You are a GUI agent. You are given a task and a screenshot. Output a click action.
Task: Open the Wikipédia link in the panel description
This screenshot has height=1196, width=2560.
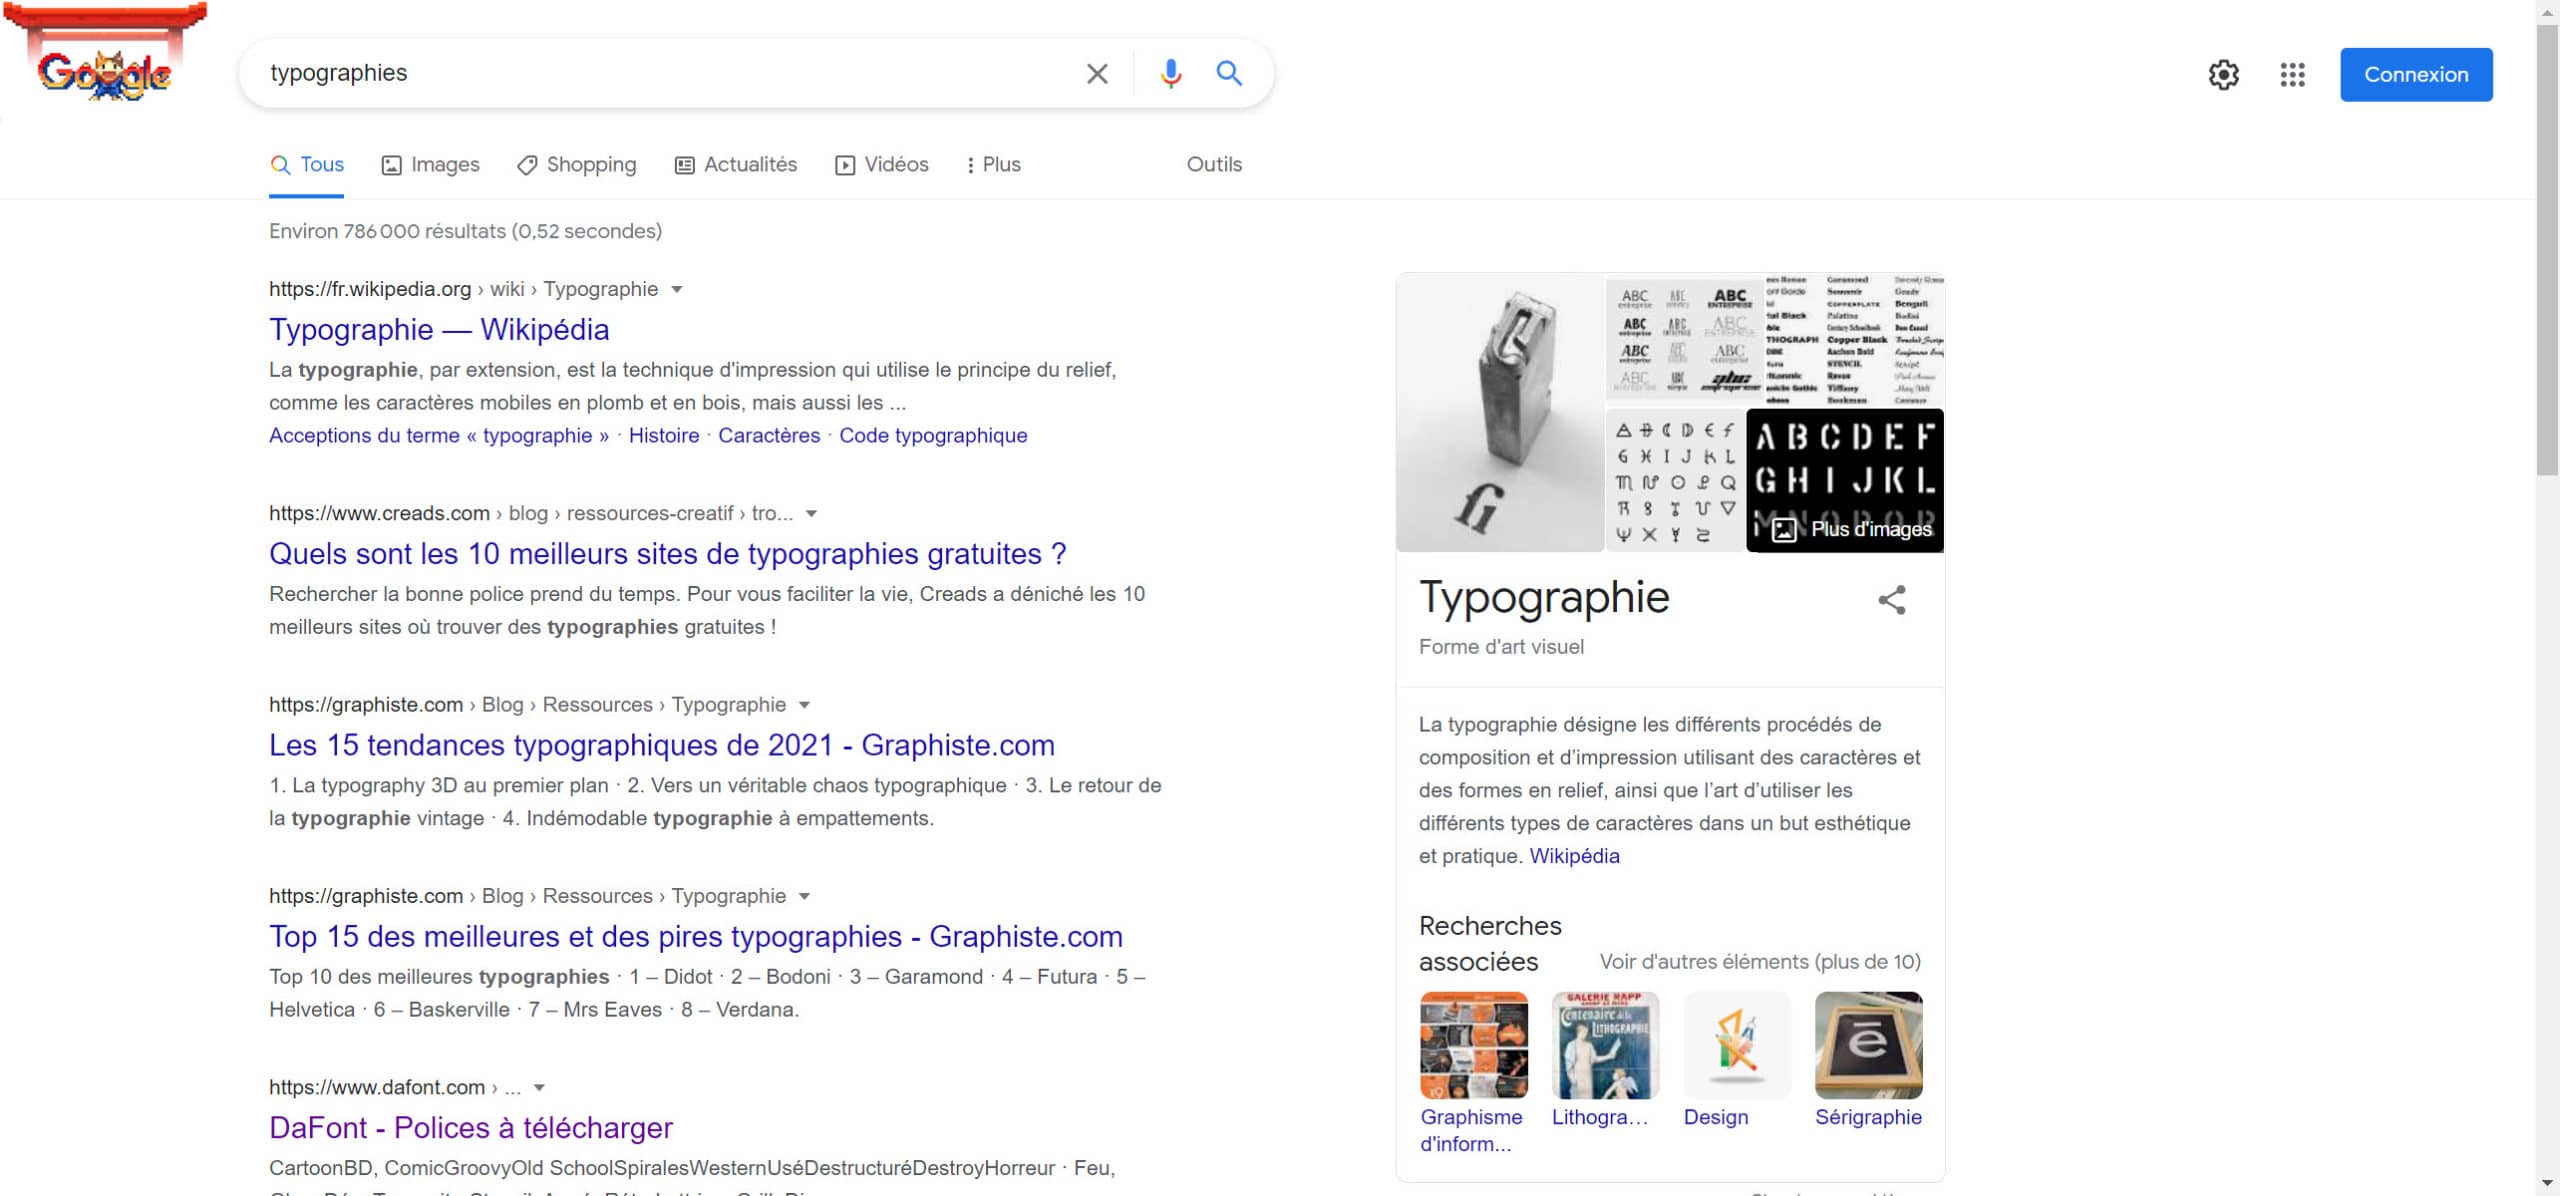click(1574, 856)
